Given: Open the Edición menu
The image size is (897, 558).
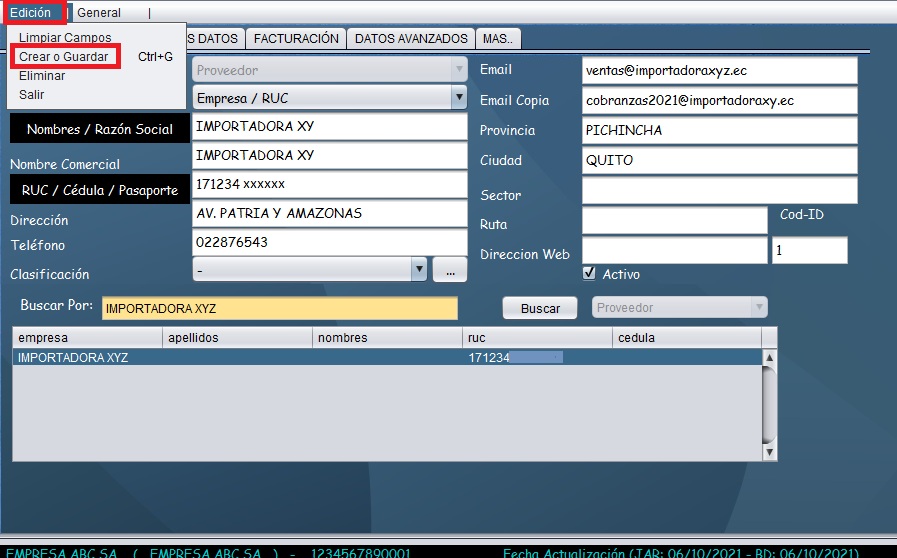Looking at the screenshot, I should pos(31,13).
